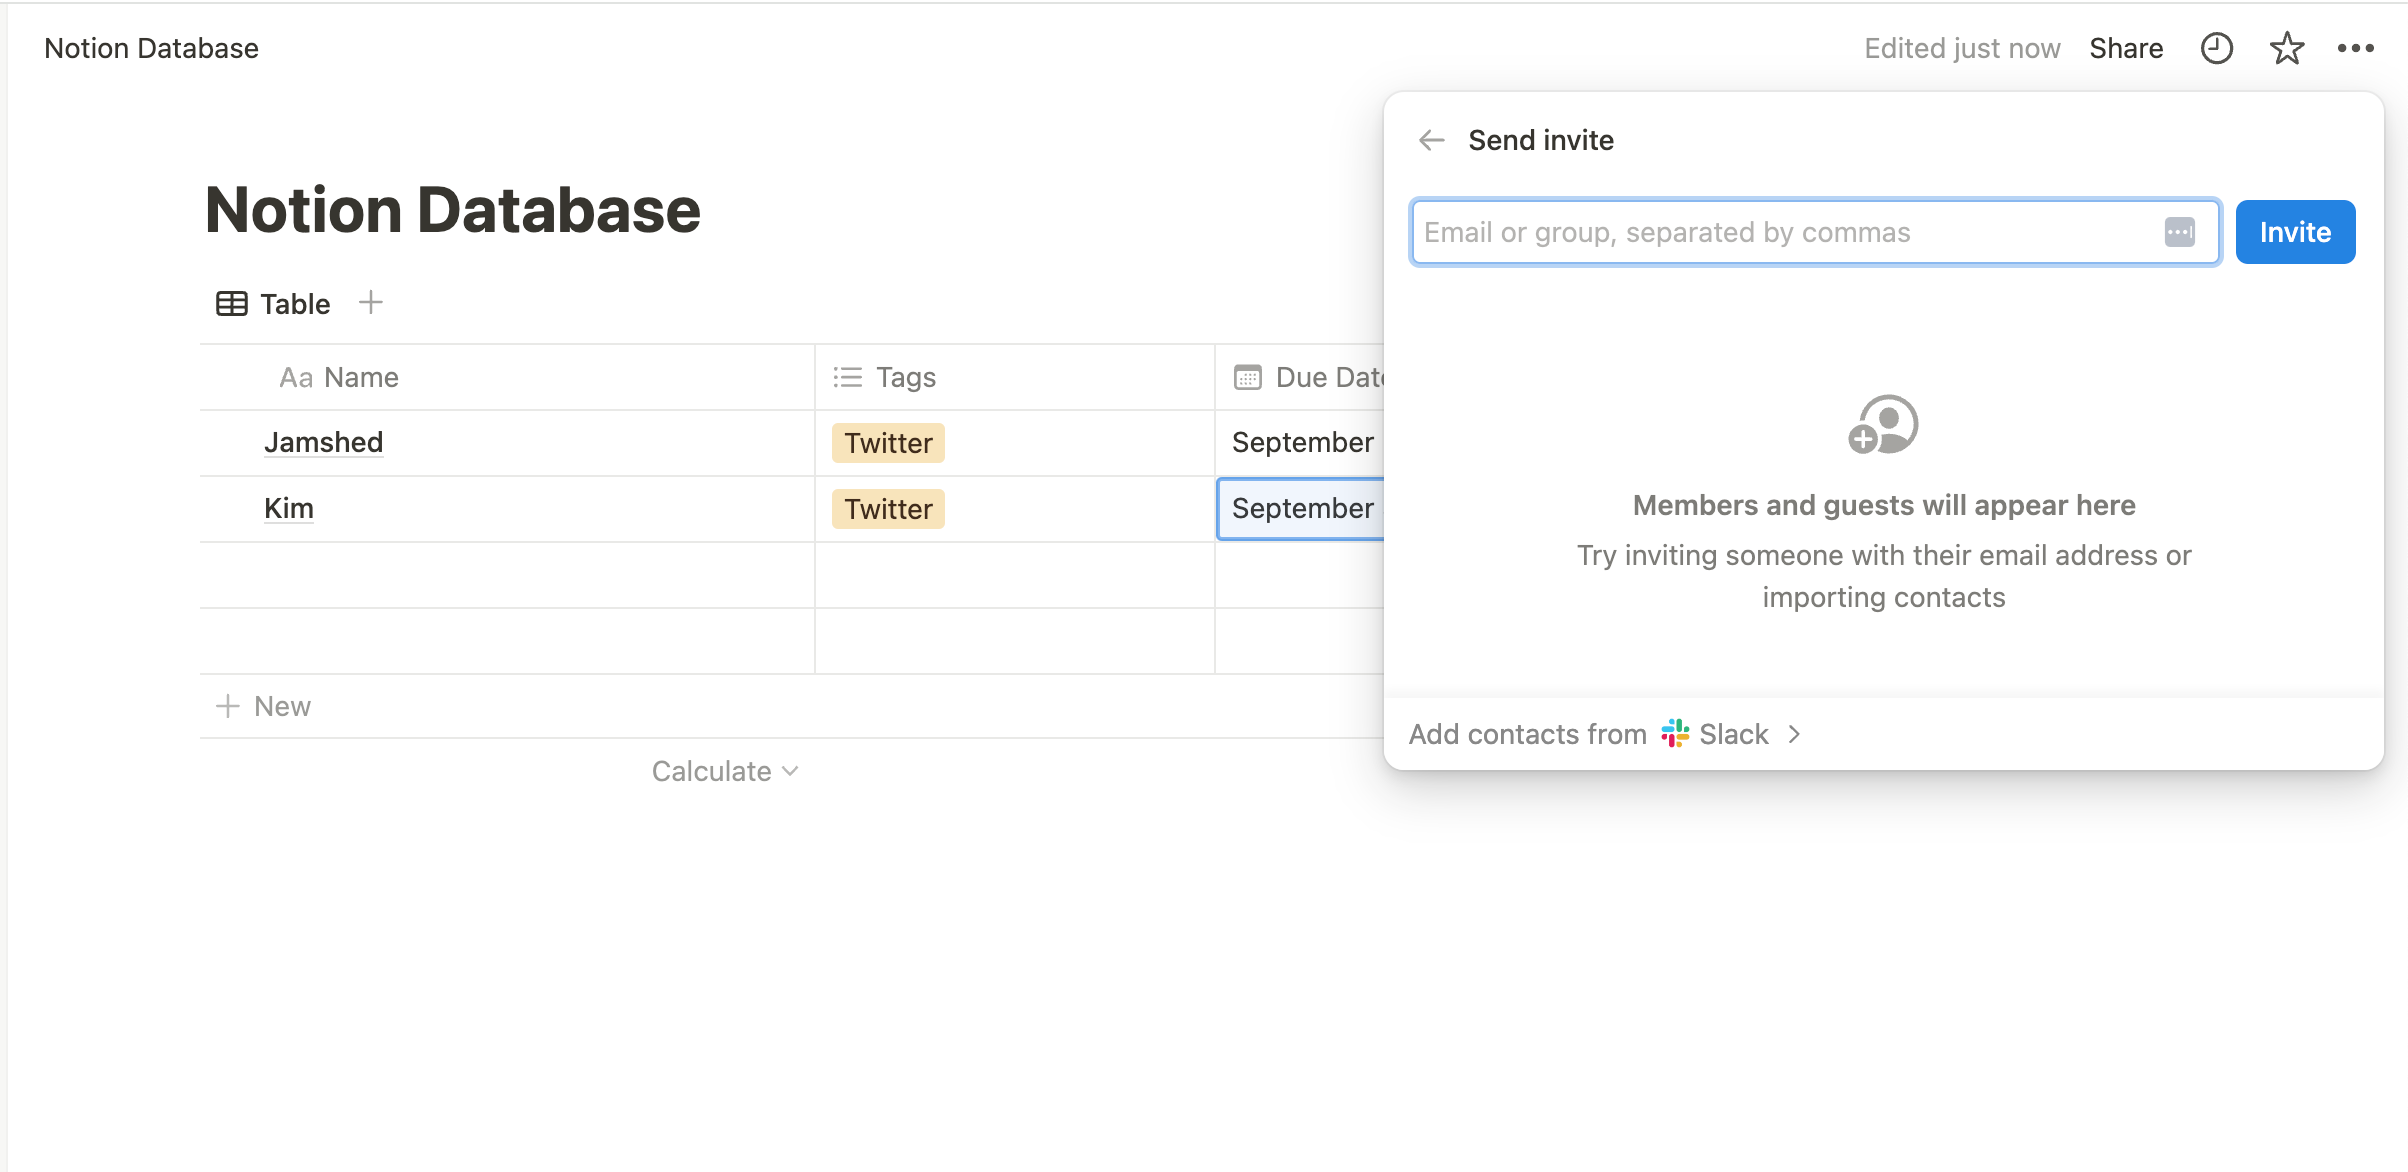Screen dimensions: 2408x1172
Task: Click September date in Kim row
Action: (x=1302, y=508)
